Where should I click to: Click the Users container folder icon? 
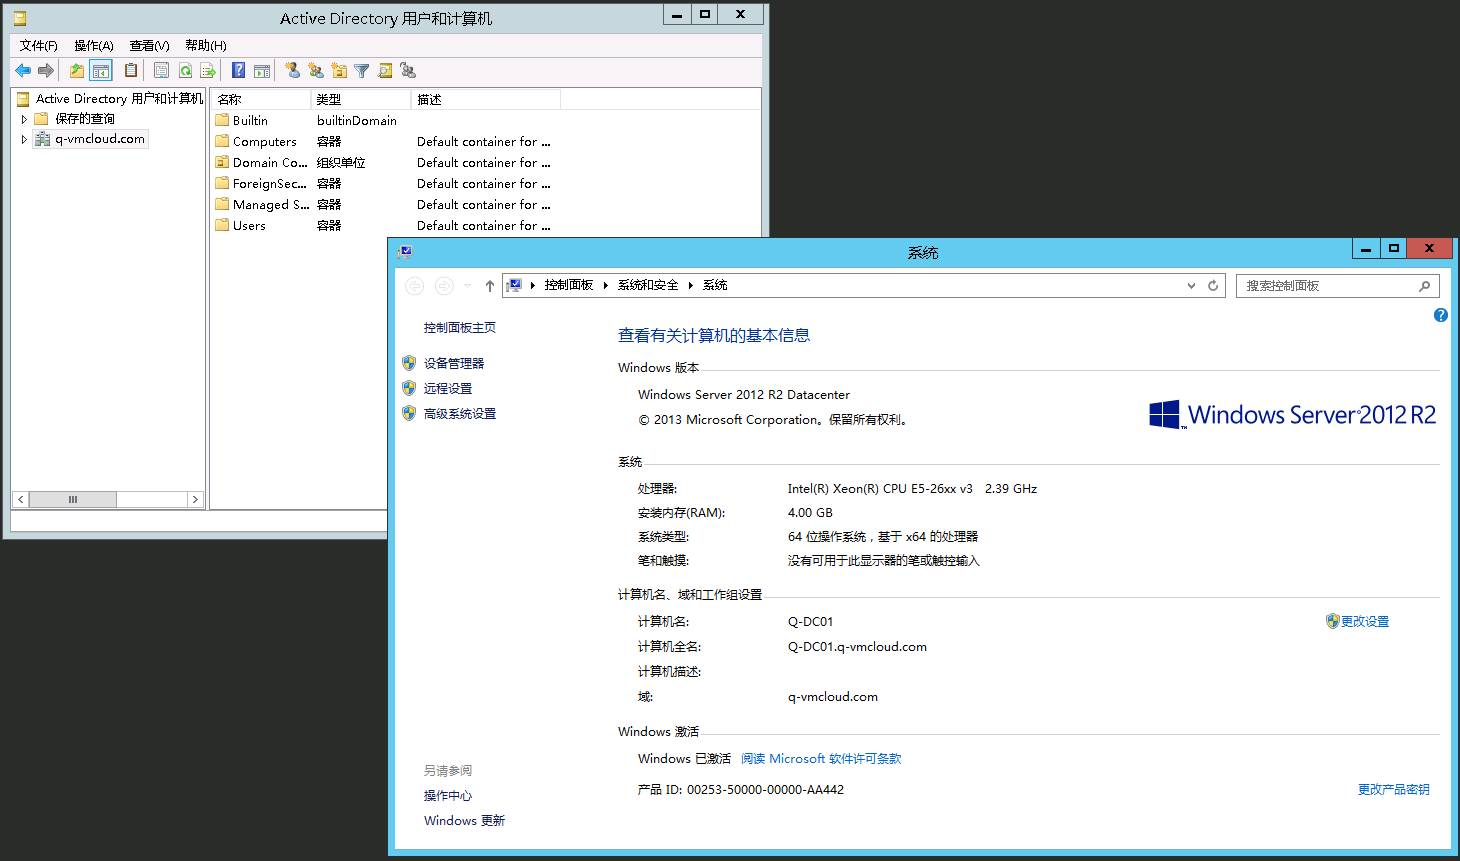(x=222, y=225)
